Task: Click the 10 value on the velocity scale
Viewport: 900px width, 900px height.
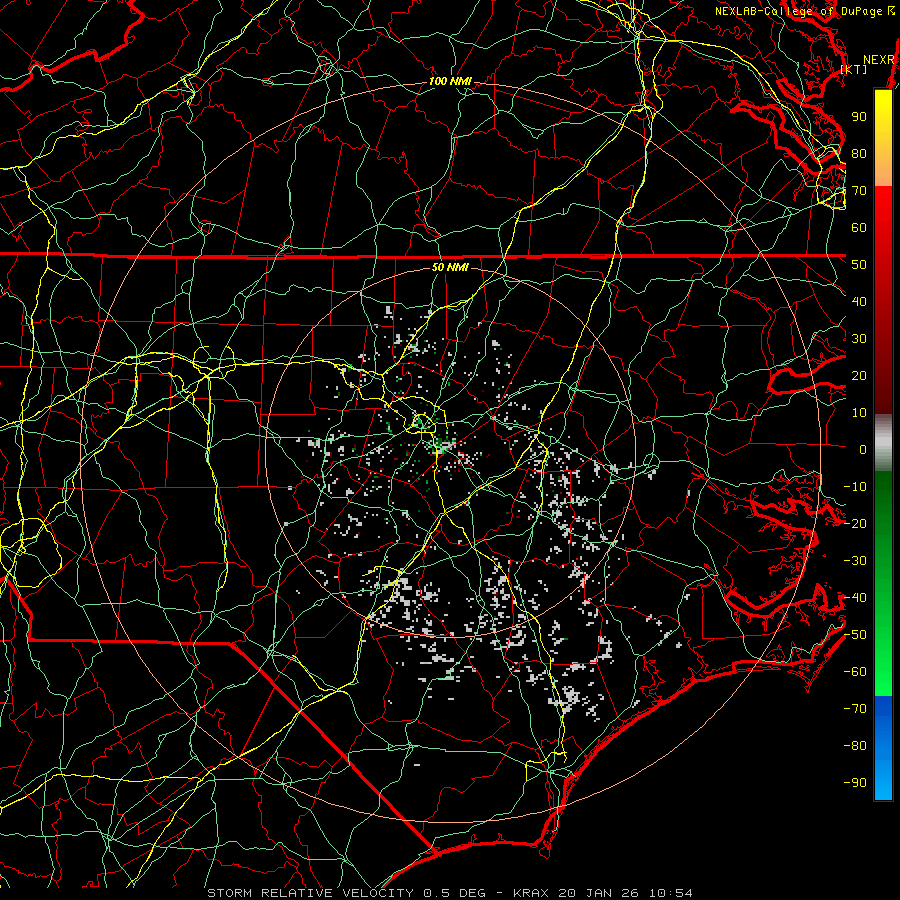Action: pyautogui.click(x=859, y=413)
